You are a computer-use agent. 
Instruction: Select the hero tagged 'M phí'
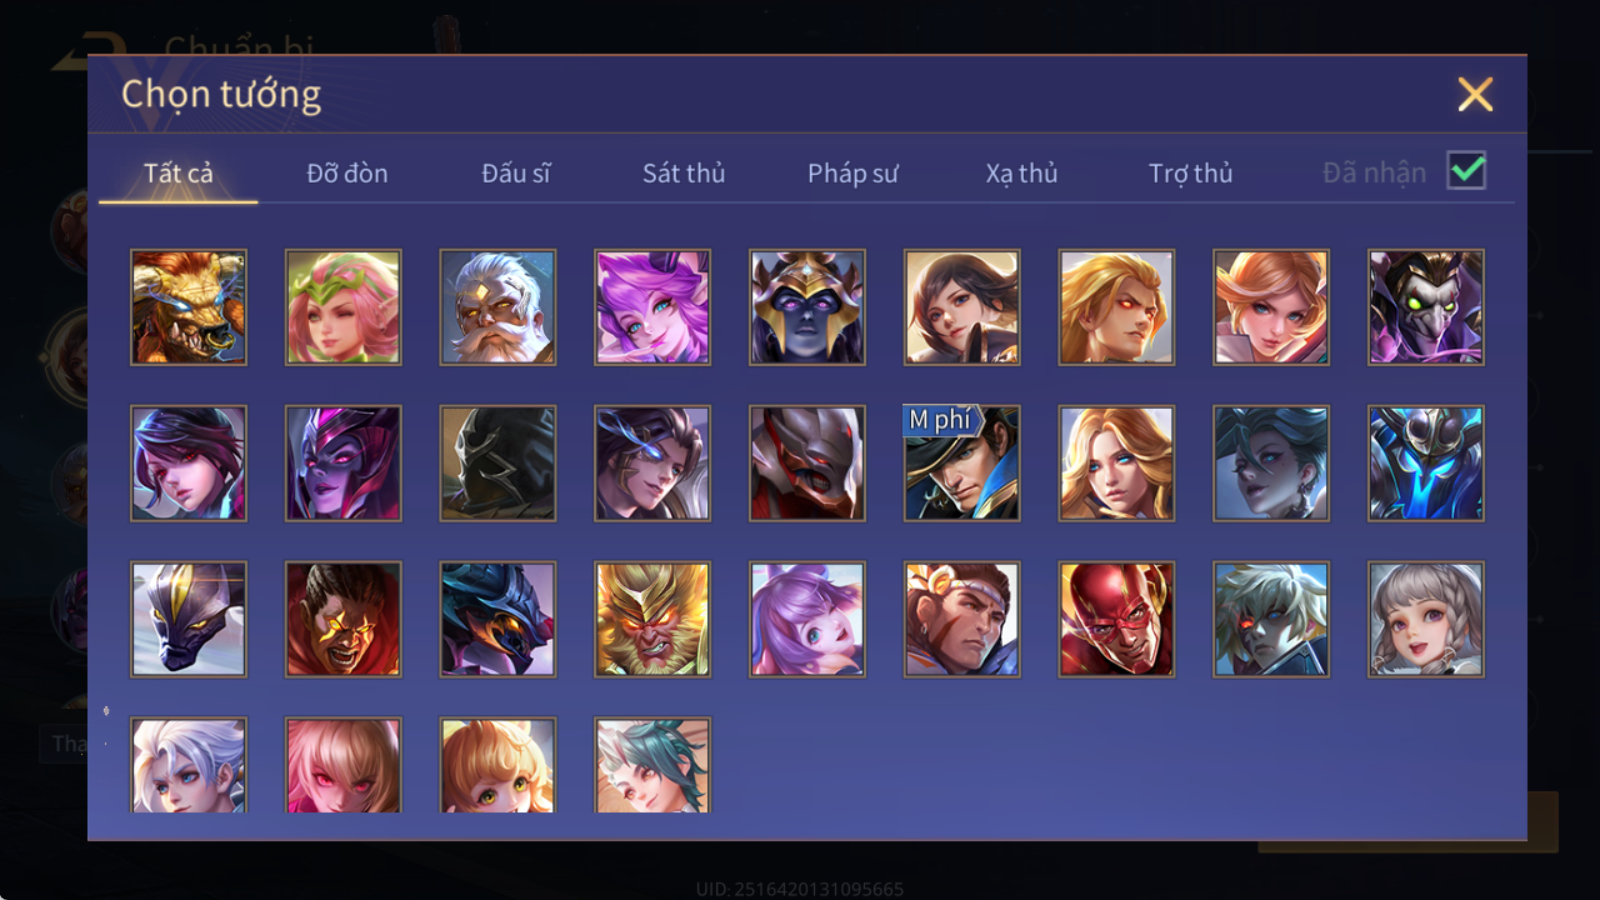[x=962, y=463]
